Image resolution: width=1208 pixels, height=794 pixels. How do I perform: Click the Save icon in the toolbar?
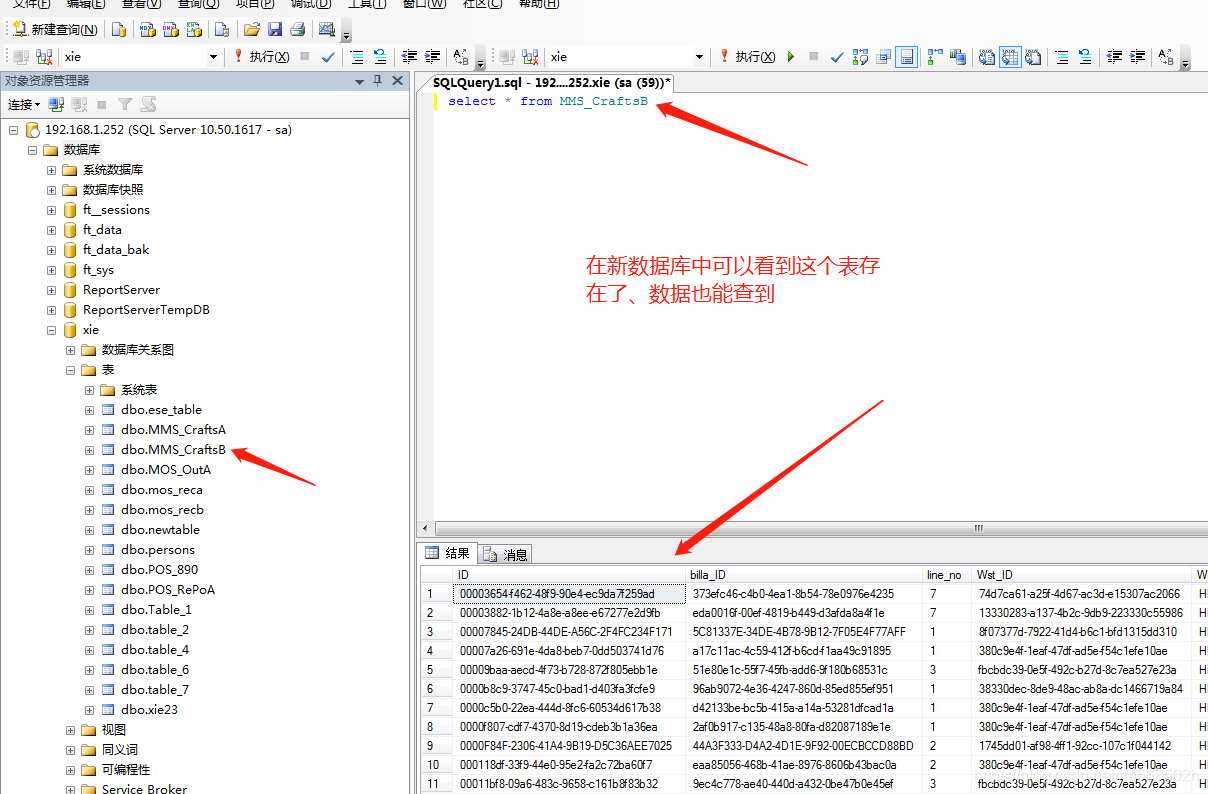point(274,31)
